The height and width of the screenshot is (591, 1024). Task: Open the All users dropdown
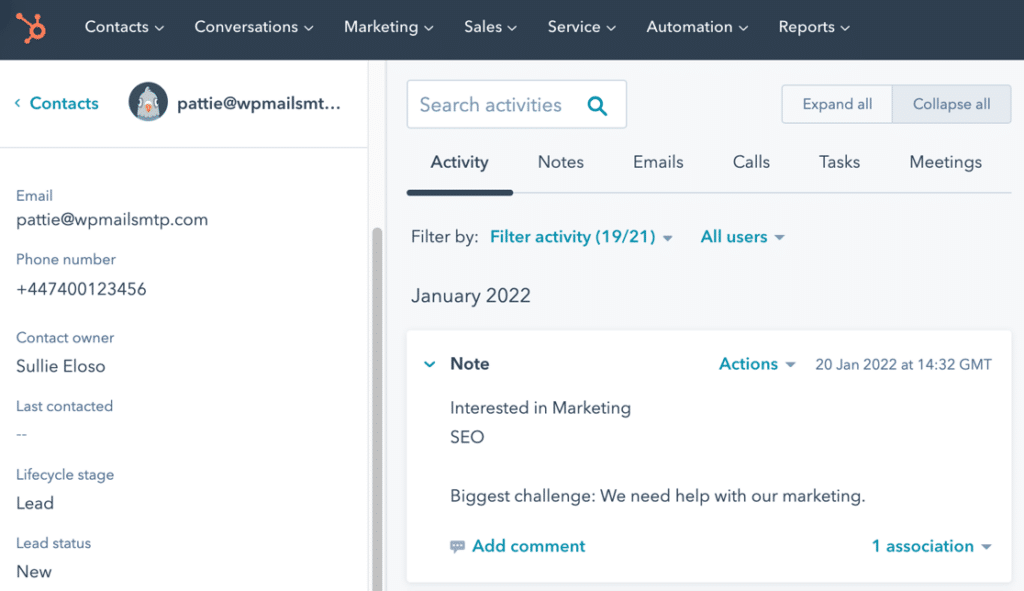pyautogui.click(x=741, y=237)
